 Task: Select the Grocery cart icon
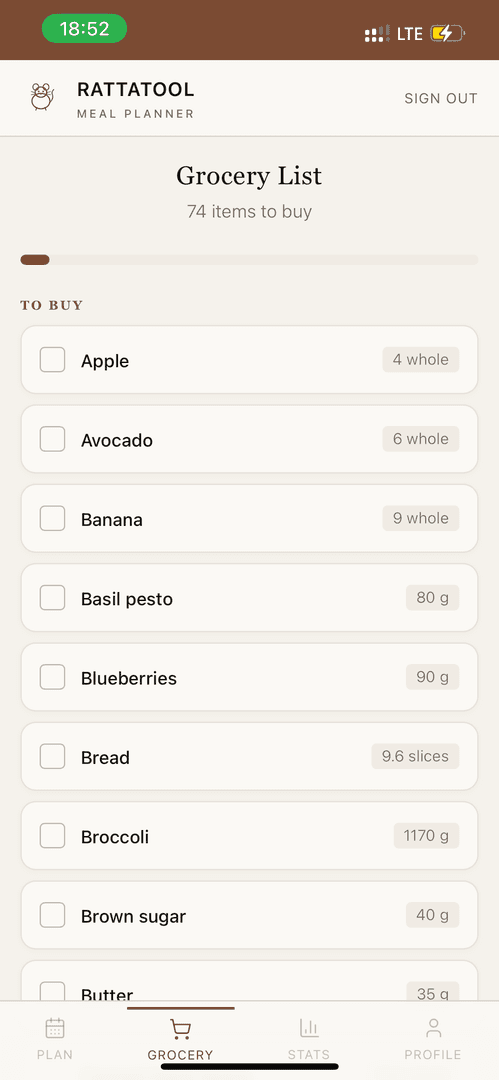[180, 1029]
